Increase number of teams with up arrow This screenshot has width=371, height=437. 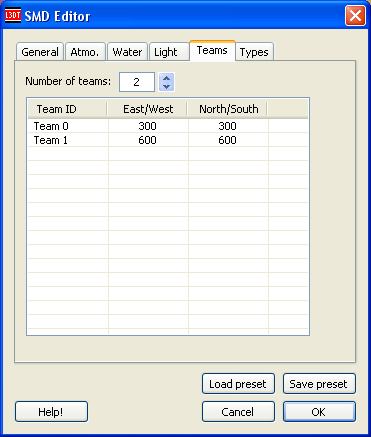click(x=167, y=78)
